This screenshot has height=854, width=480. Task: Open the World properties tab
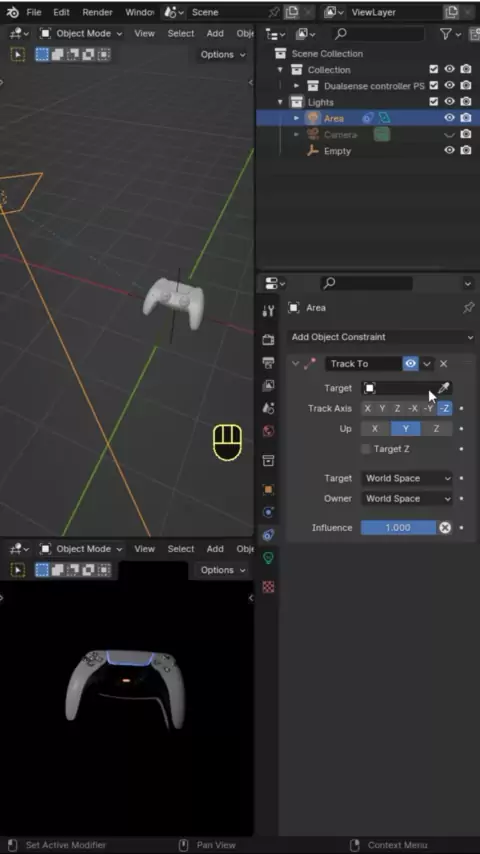(268, 431)
